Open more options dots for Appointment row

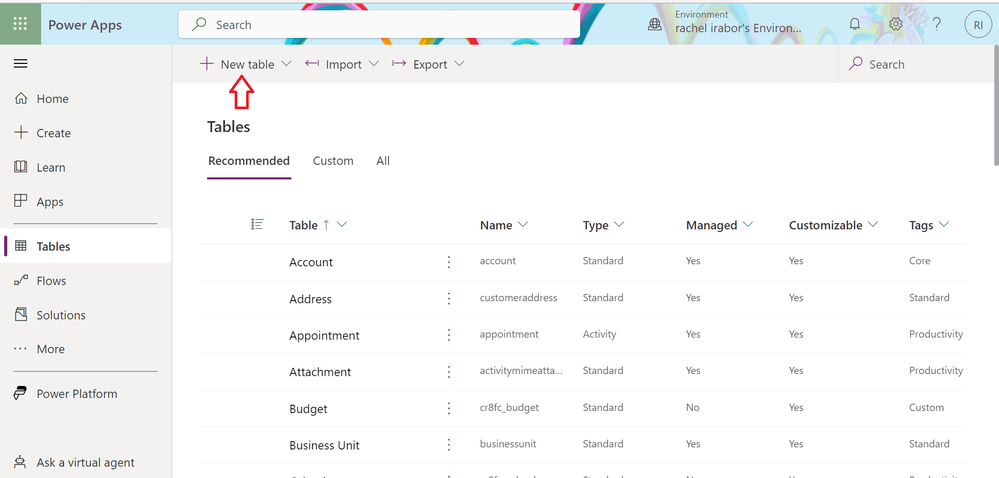pos(449,335)
